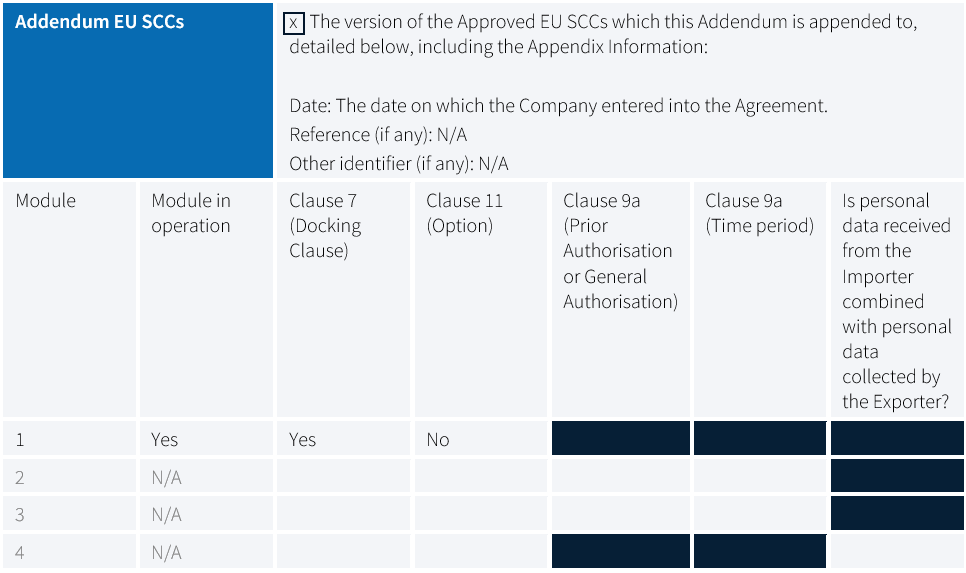Viewport: 966px width, 573px height.
Task: Click the personal data combined question header
Action: [897, 299]
